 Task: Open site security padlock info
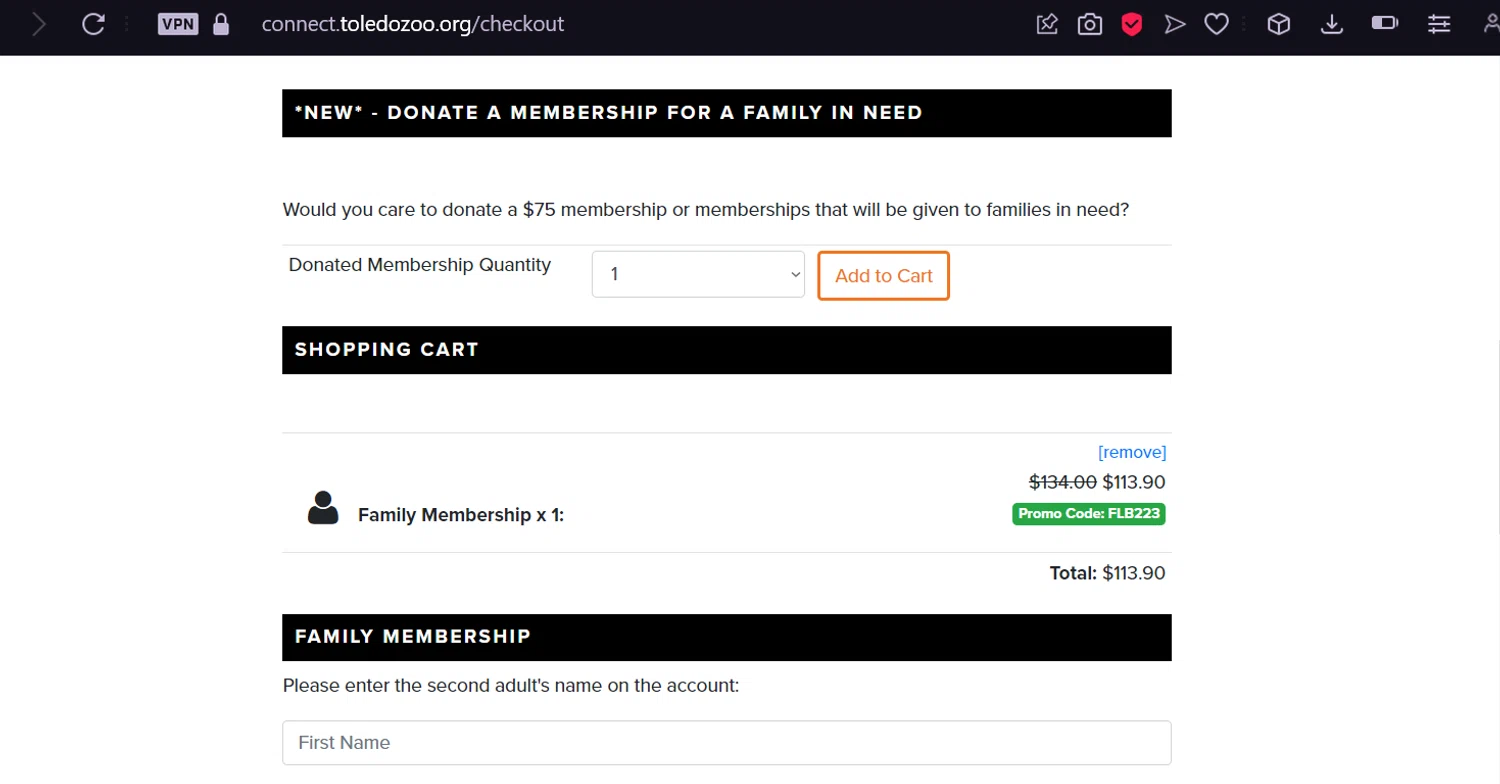221,24
